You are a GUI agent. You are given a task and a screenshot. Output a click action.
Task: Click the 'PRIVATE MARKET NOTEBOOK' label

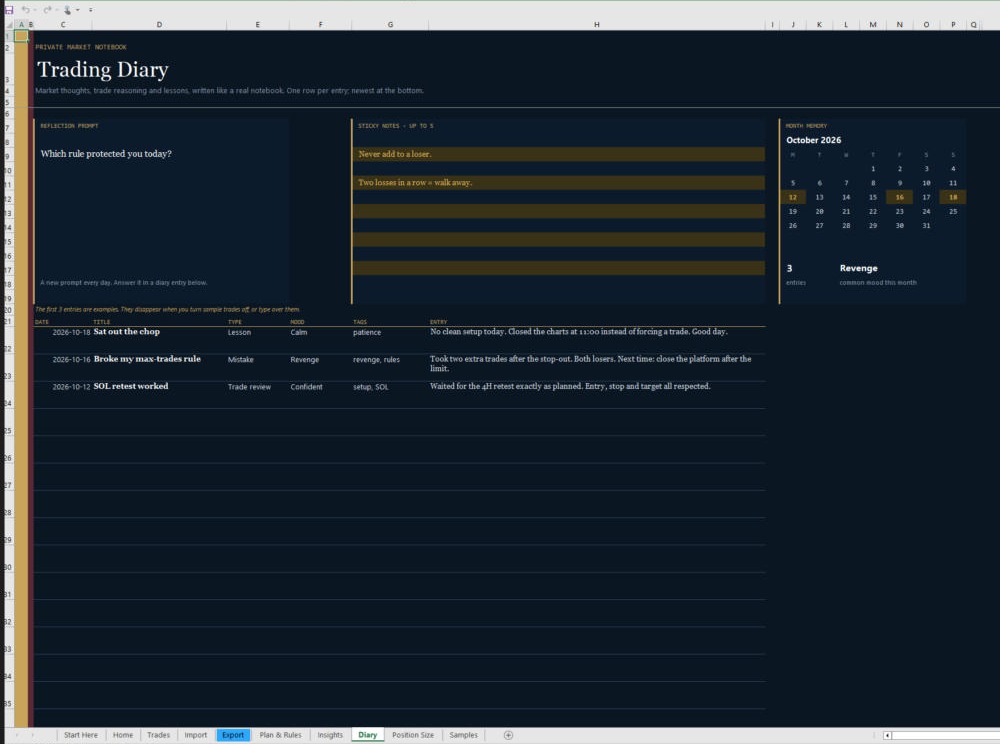pyautogui.click(x=81, y=47)
